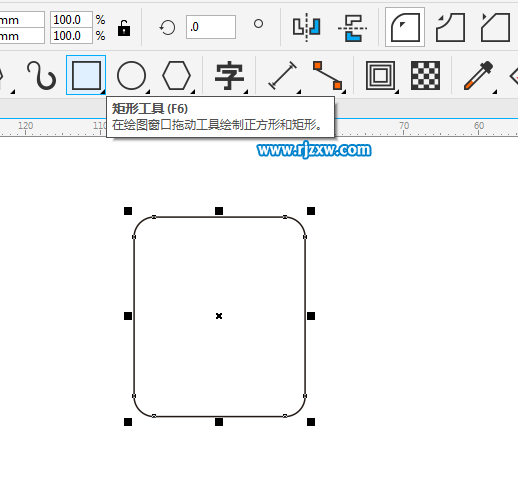The width and height of the screenshot is (518, 496).
Task: Mirror the object horizontally
Action: [x=307, y=27]
